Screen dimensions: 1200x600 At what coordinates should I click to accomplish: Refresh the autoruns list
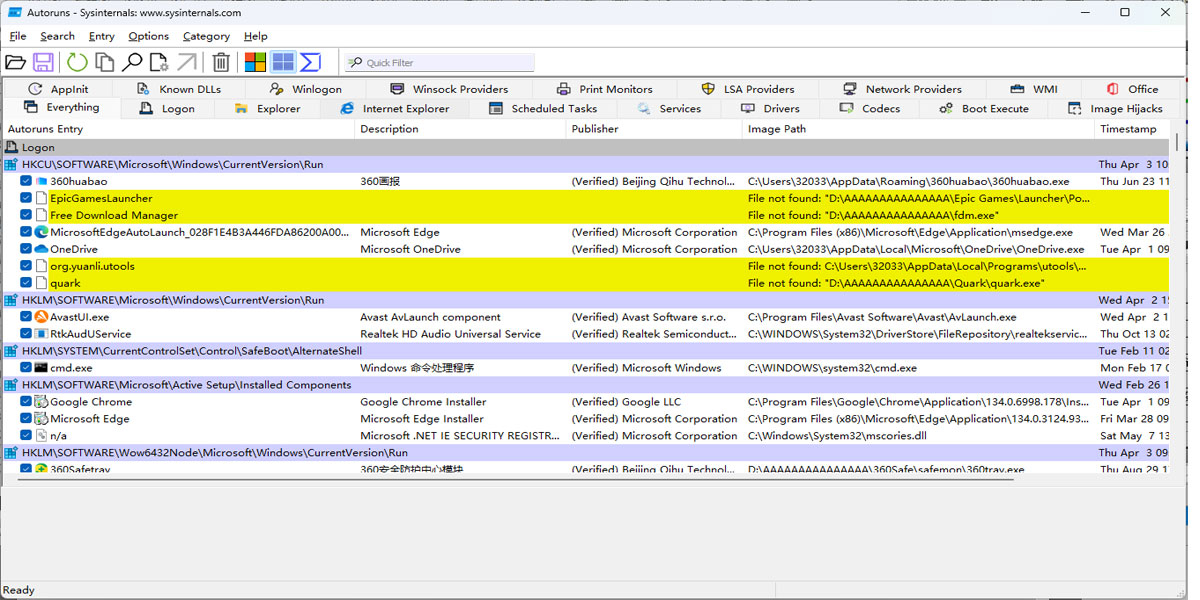tap(77, 62)
